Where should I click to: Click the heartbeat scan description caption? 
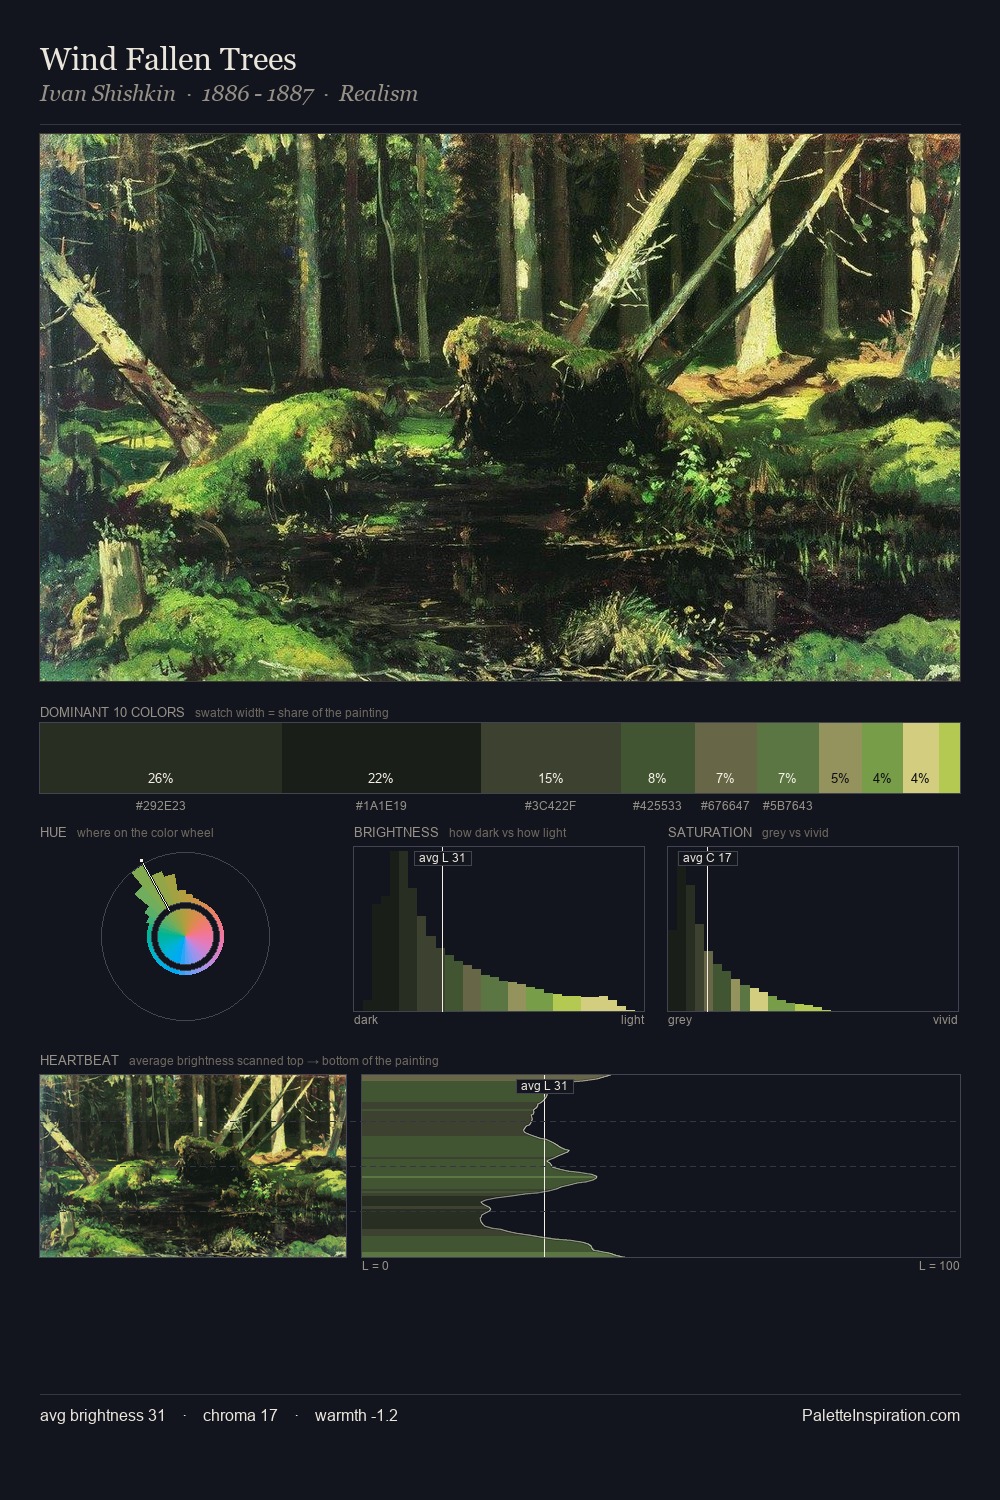click(284, 1061)
